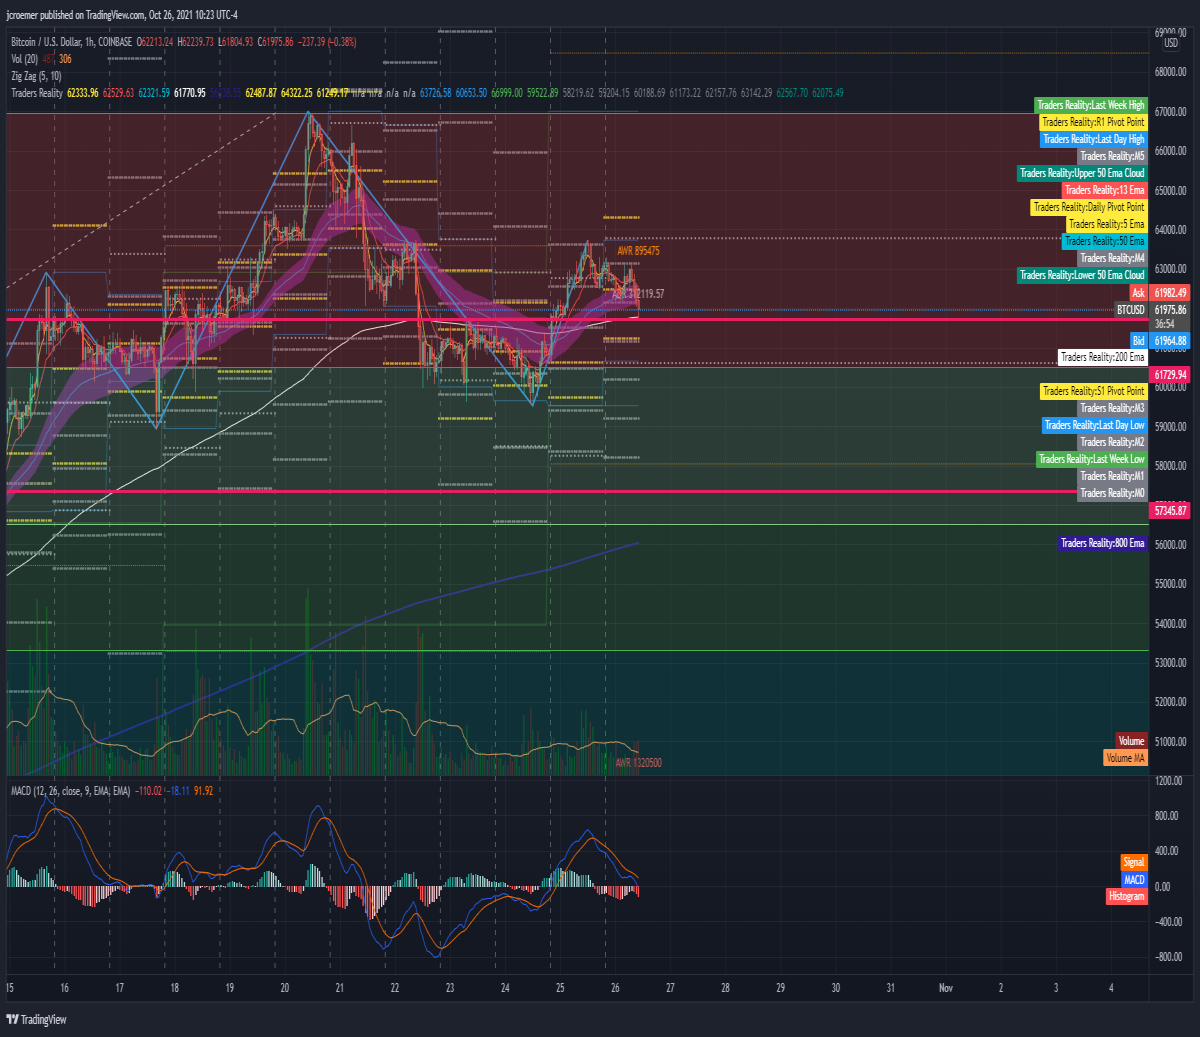Click the 56000.00 price axis tick

(x=1170, y=545)
